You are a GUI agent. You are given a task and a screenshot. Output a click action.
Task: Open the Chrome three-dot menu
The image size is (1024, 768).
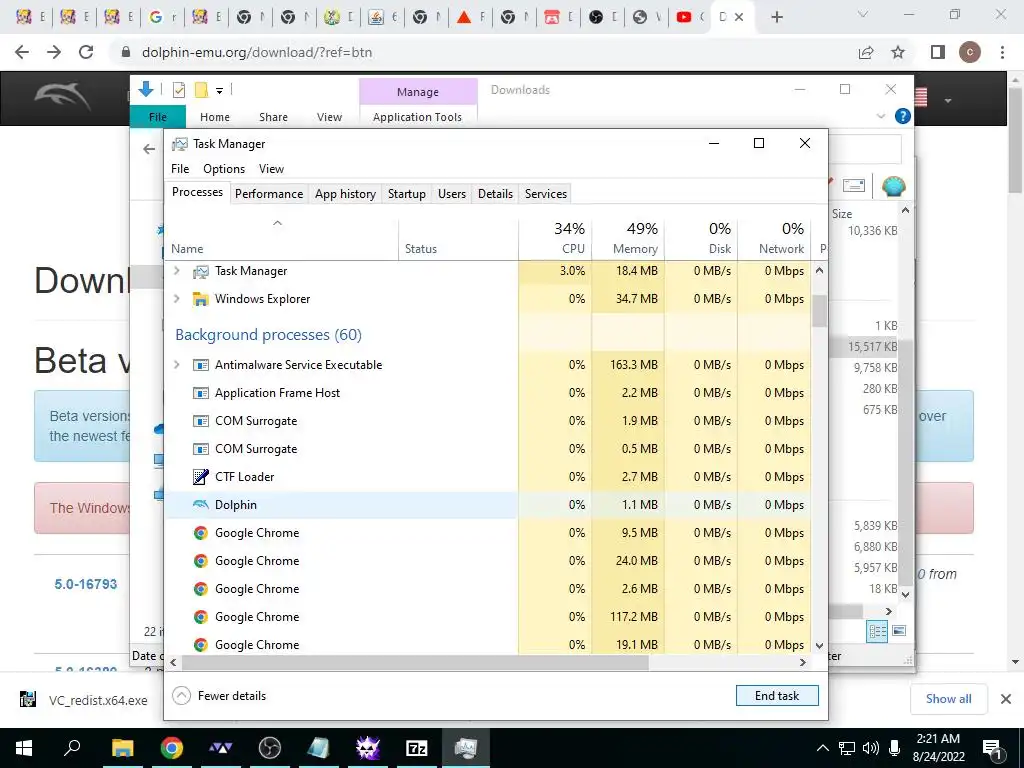(x=1002, y=52)
